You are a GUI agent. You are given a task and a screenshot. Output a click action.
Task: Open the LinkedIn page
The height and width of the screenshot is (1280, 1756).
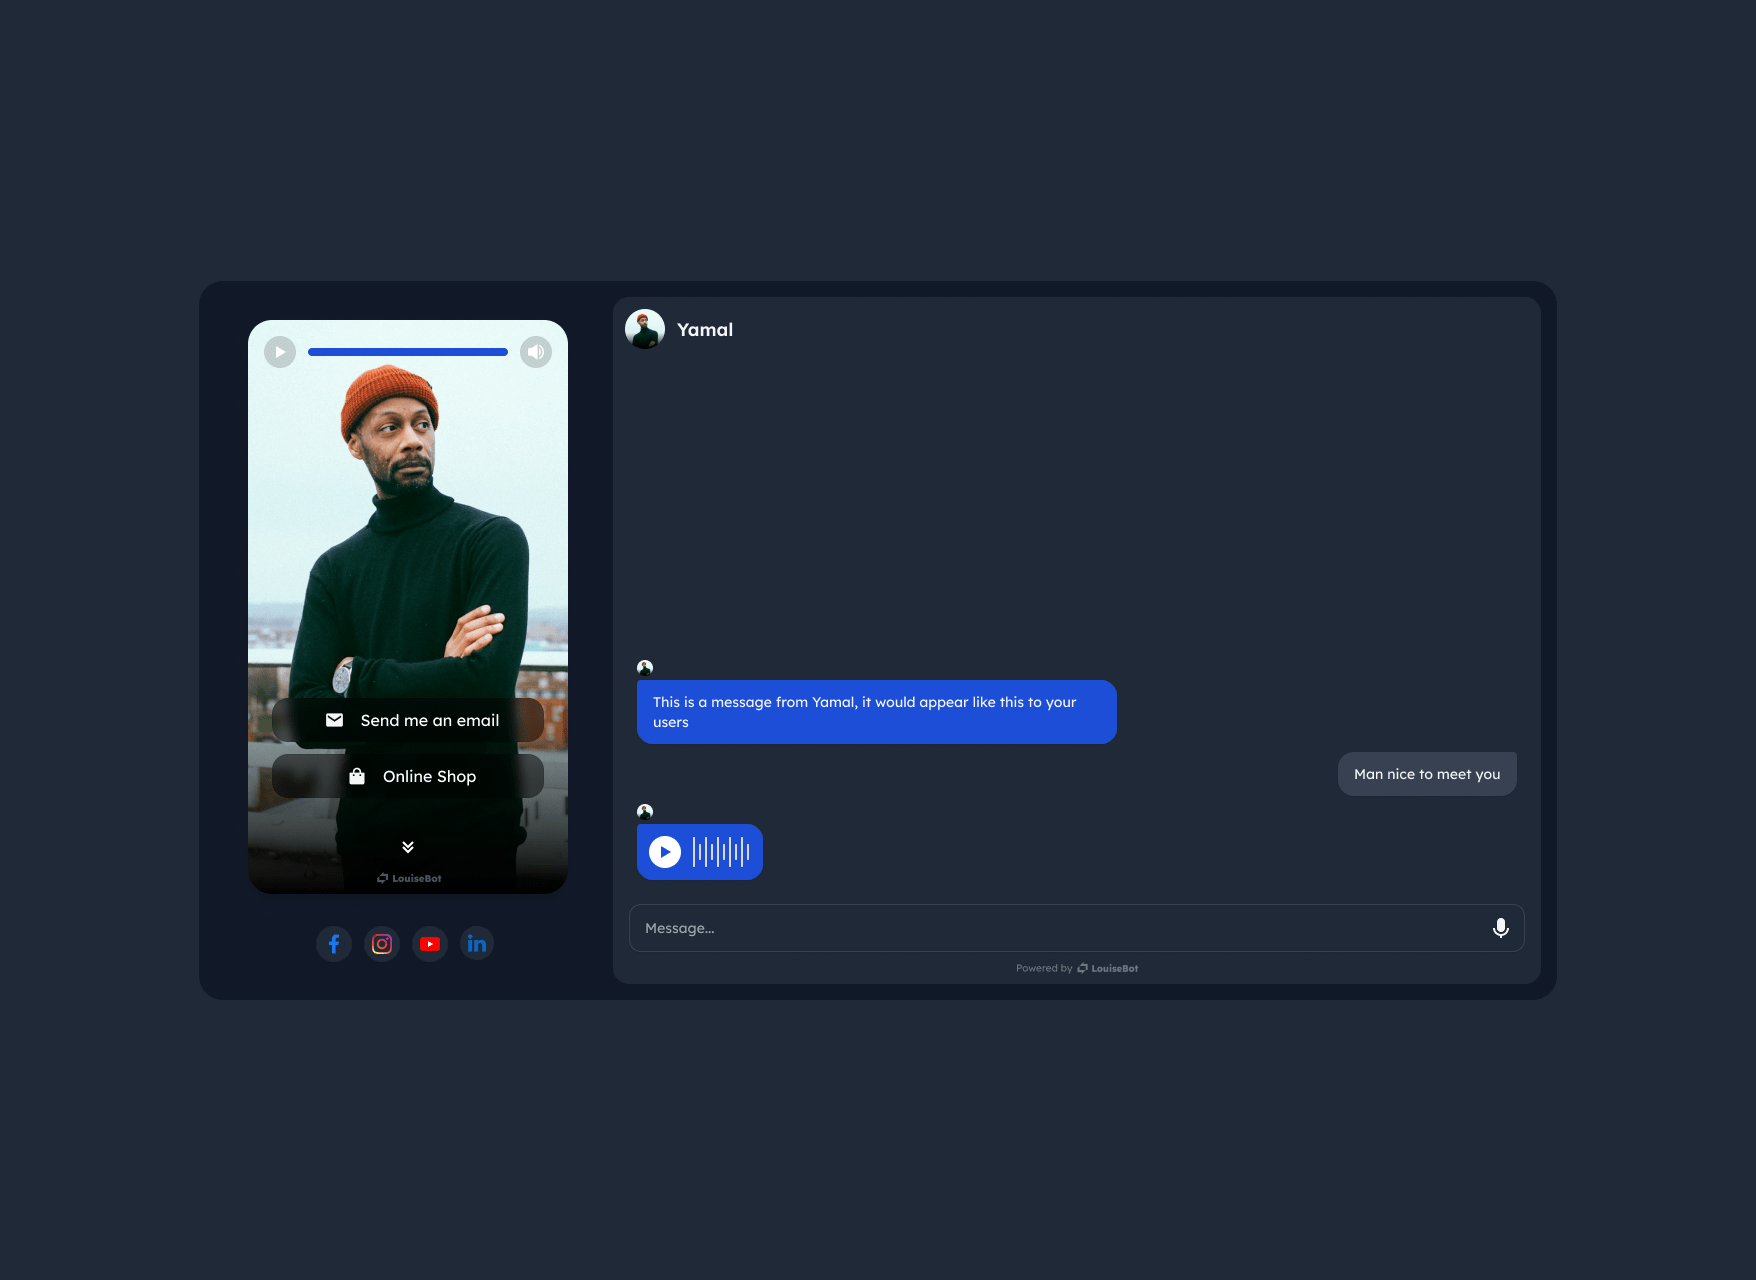[477, 943]
